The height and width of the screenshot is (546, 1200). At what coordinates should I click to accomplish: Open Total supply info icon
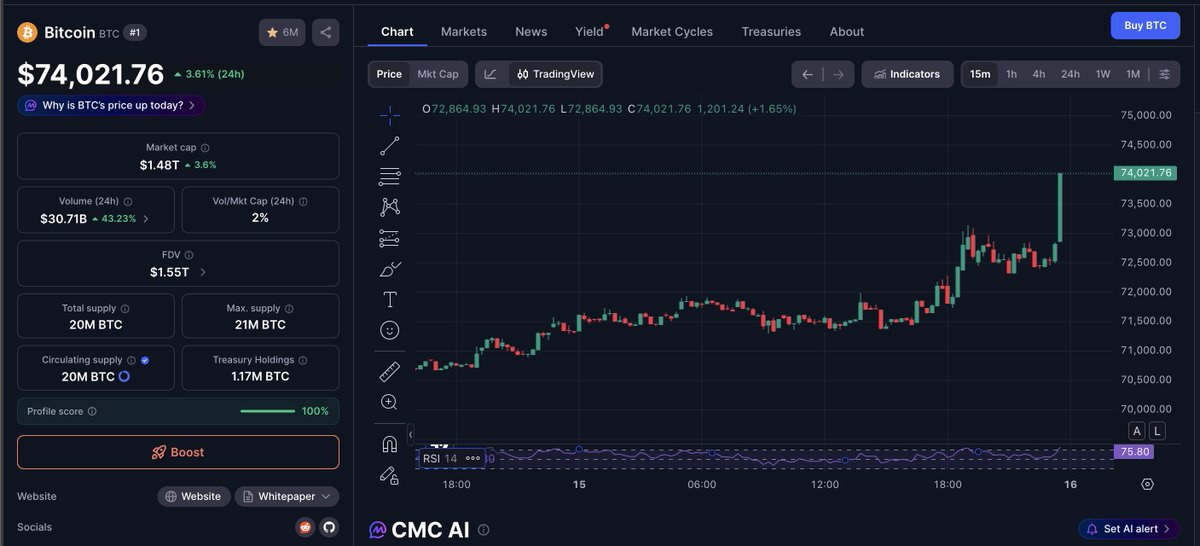125,309
